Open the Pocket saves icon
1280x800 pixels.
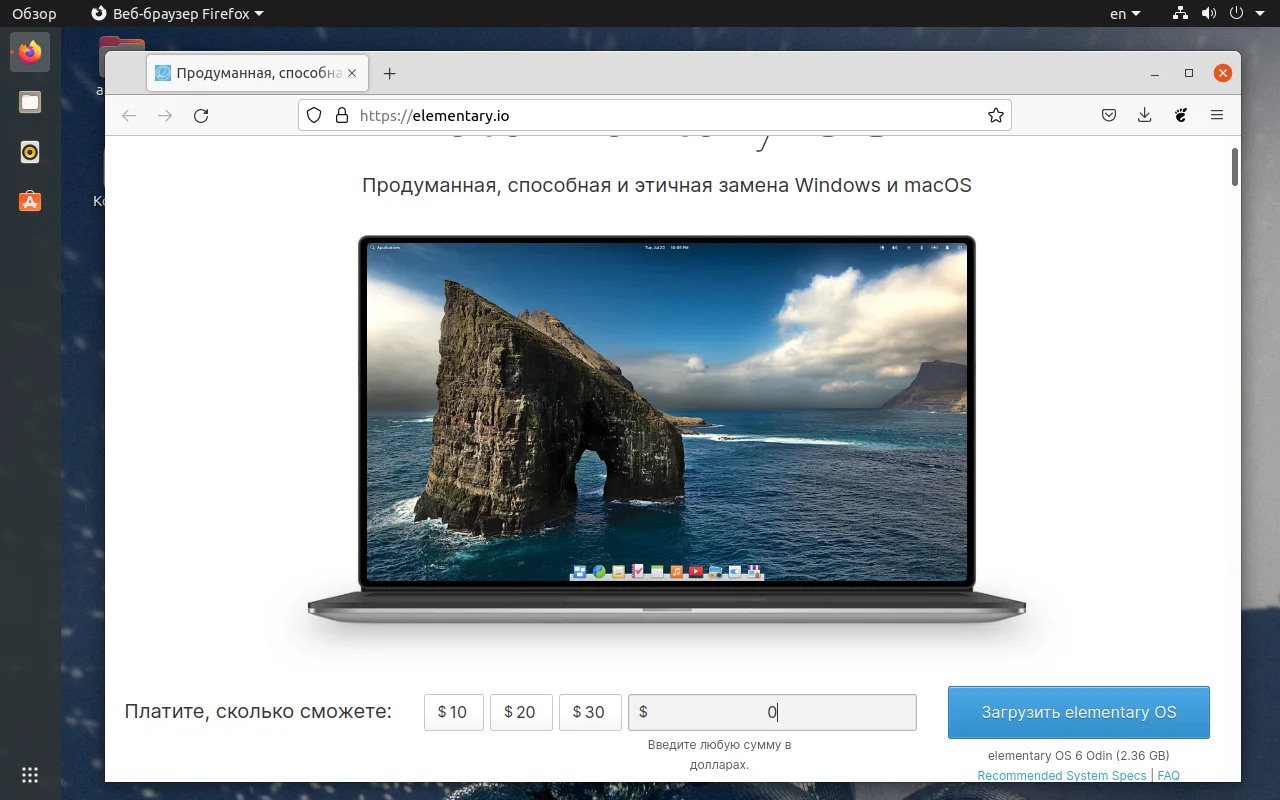click(1108, 115)
